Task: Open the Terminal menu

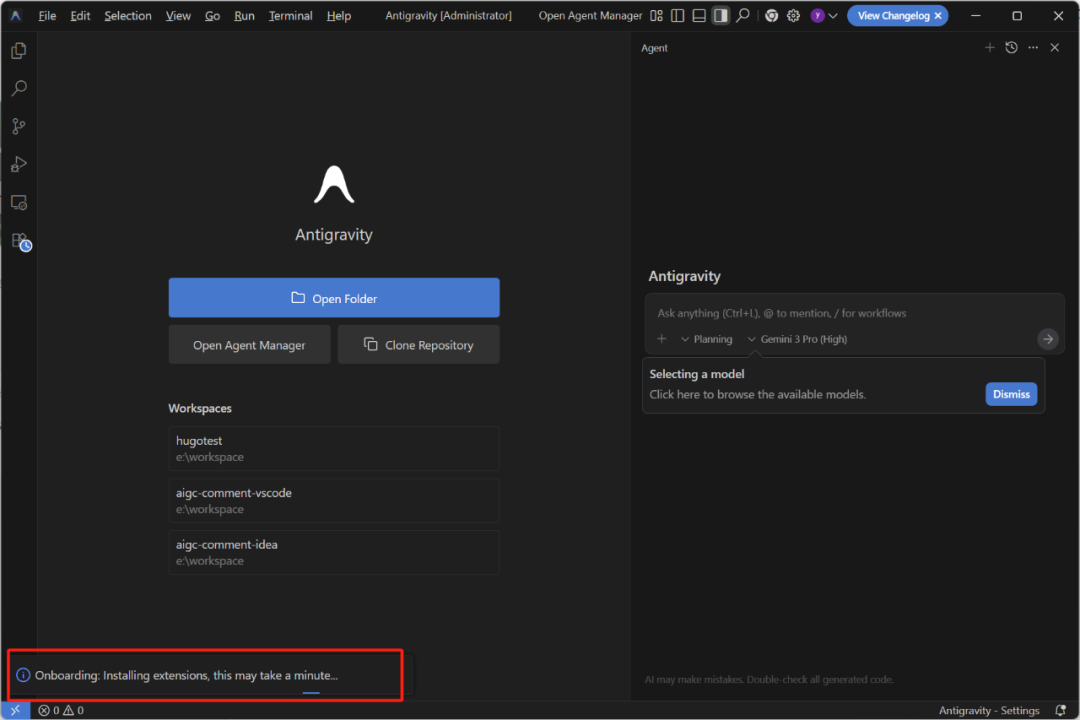Action: click(x=290, y=15)
